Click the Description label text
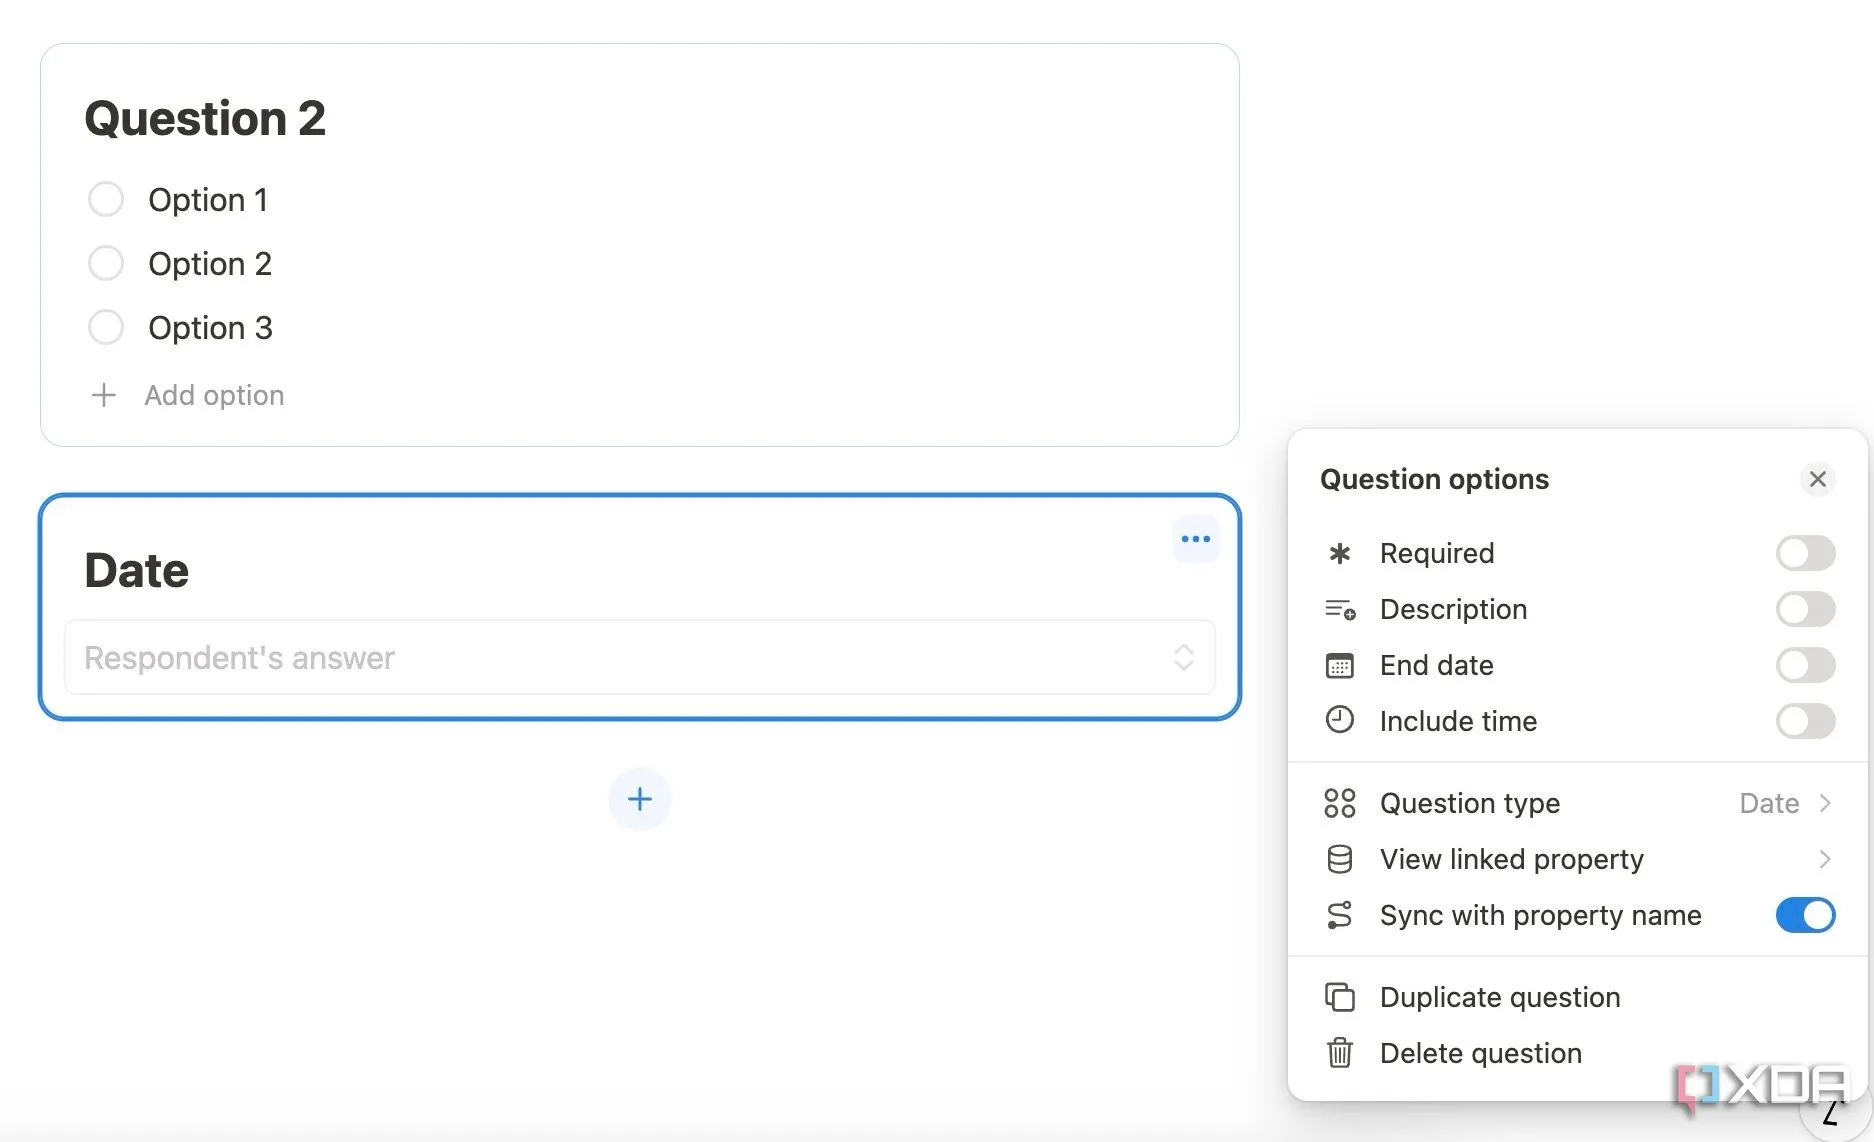1874x1142 pixels. click(x=1453, y=609)
